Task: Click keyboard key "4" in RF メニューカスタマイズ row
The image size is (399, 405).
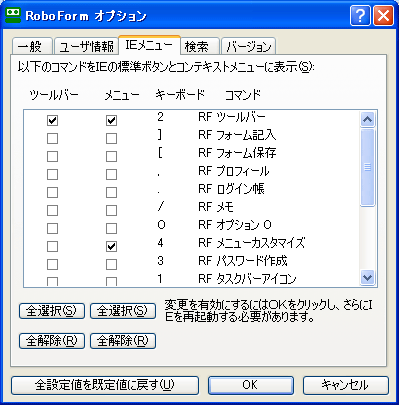Action: tap(161, 243)
